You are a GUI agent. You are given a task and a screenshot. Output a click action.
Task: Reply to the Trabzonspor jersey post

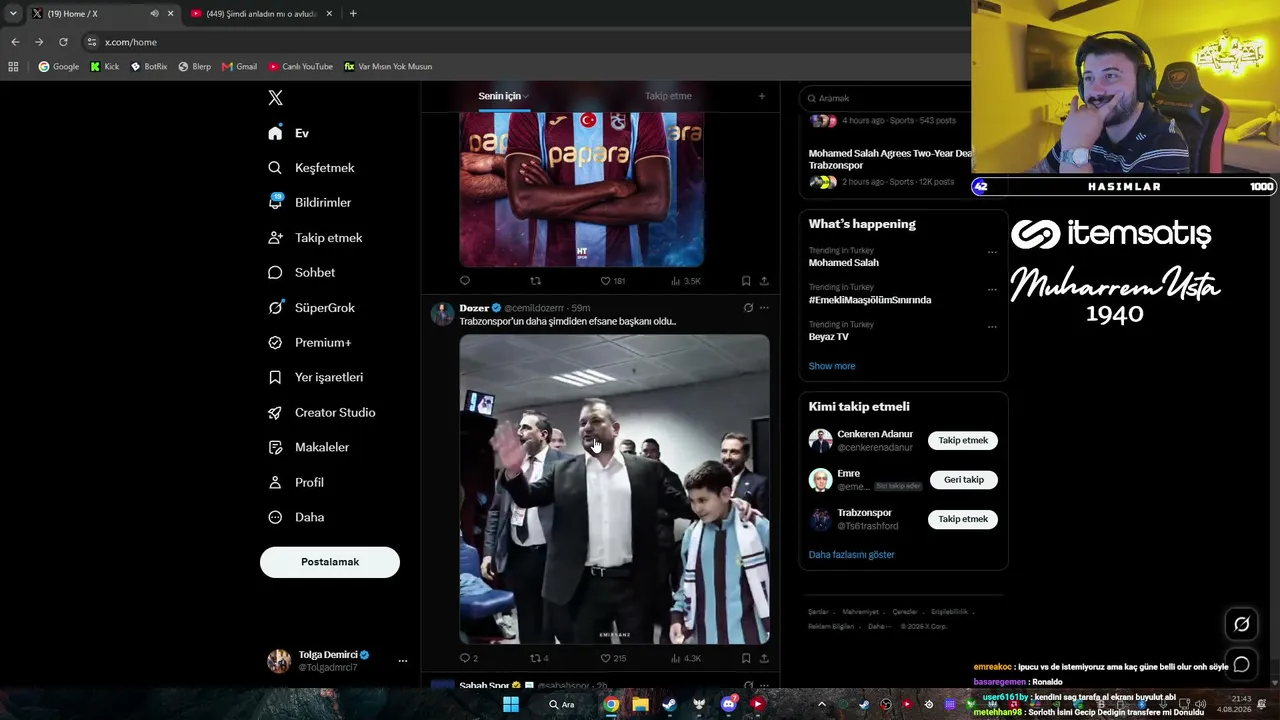(464, 281)
